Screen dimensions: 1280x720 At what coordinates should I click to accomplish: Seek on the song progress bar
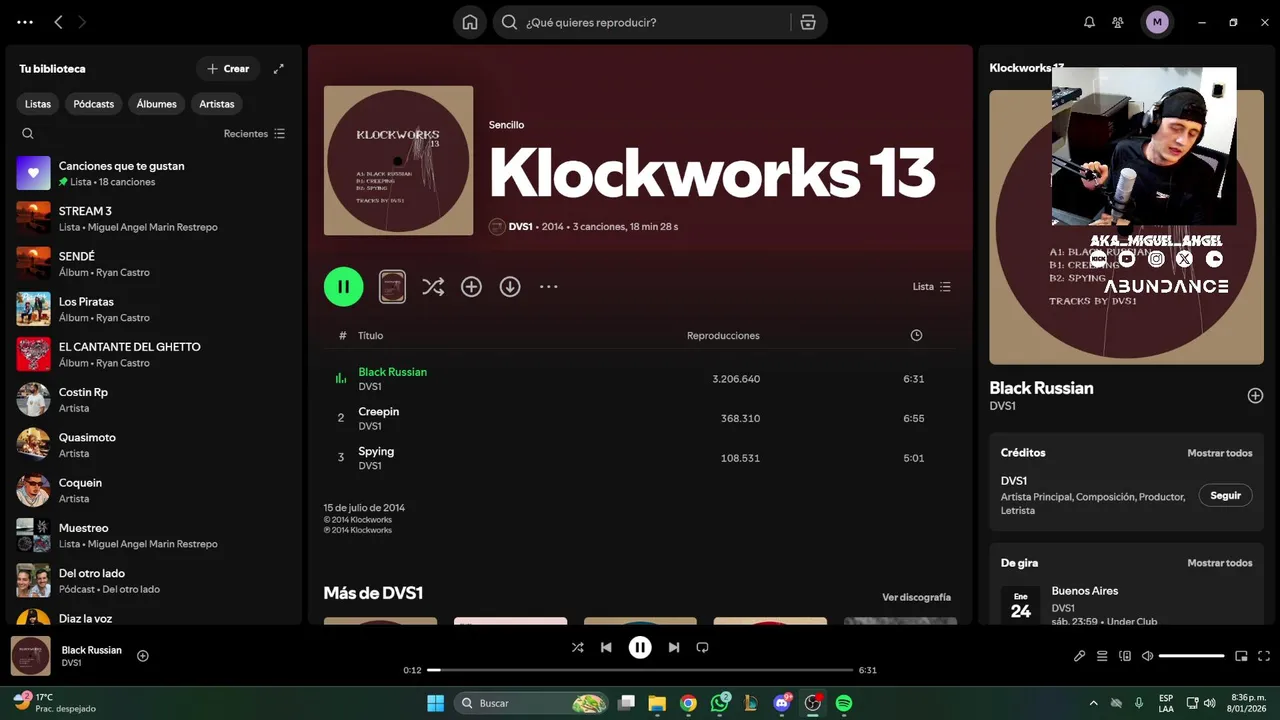click(640, 670)
